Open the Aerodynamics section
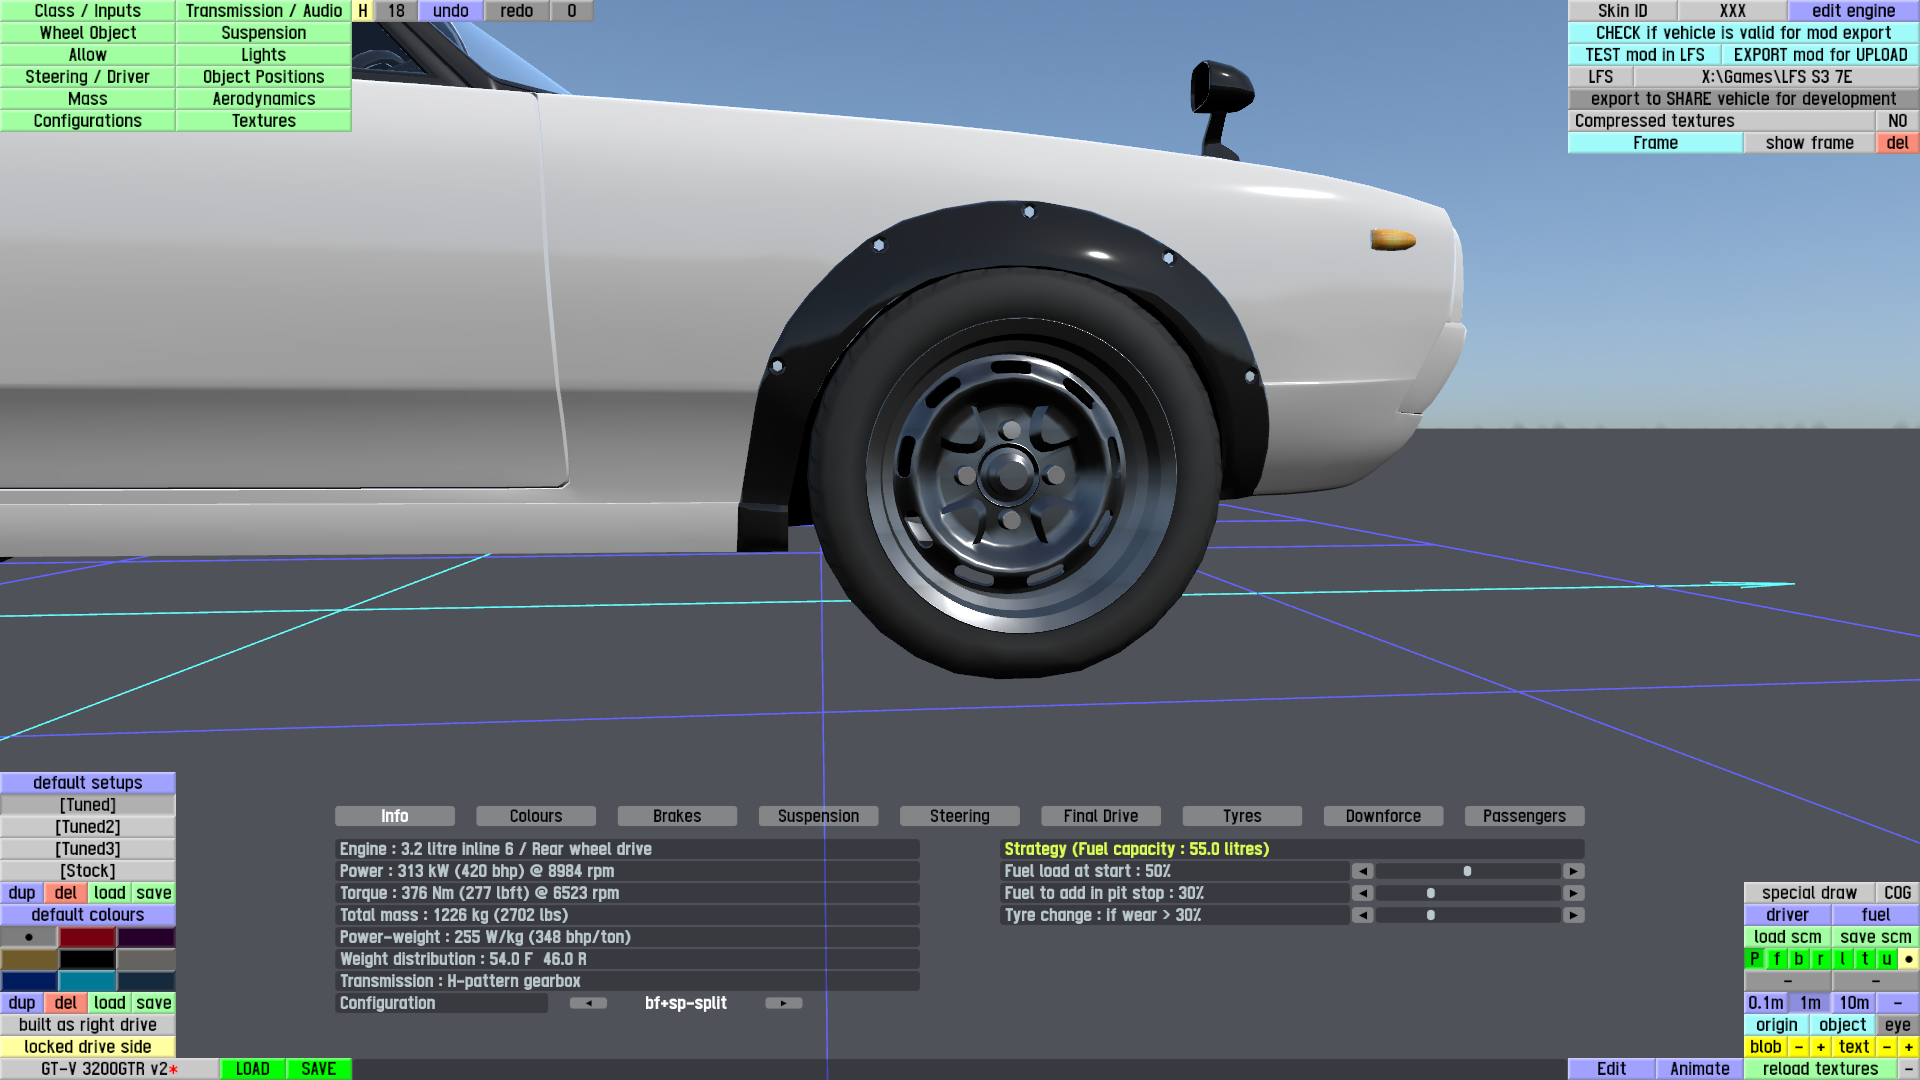Screen dimensions: 1920x1080 (x=263, y=99)
